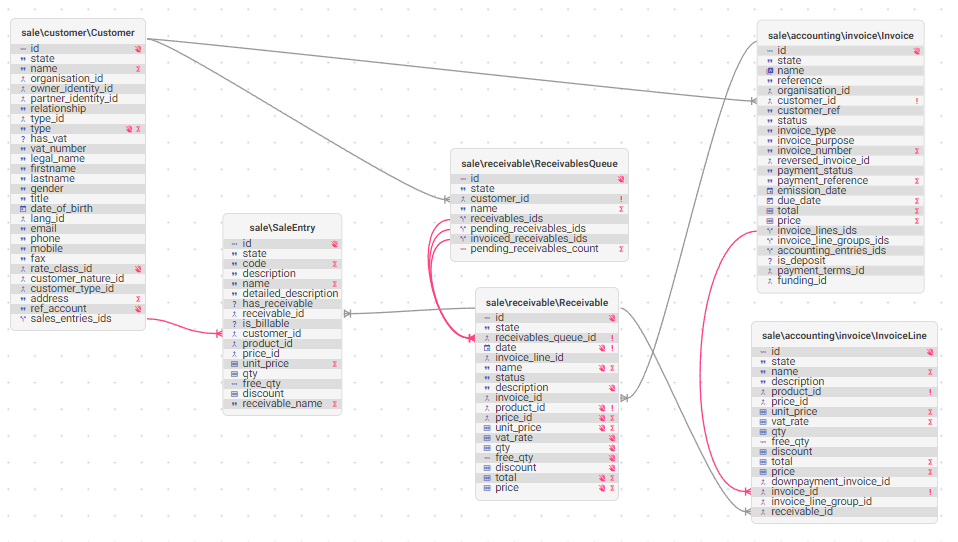The width and height of the screenshot is (958, 542).
Task: Click the many-to-one icon before SaleEntry receivable_id
Action: coord(235,314)
